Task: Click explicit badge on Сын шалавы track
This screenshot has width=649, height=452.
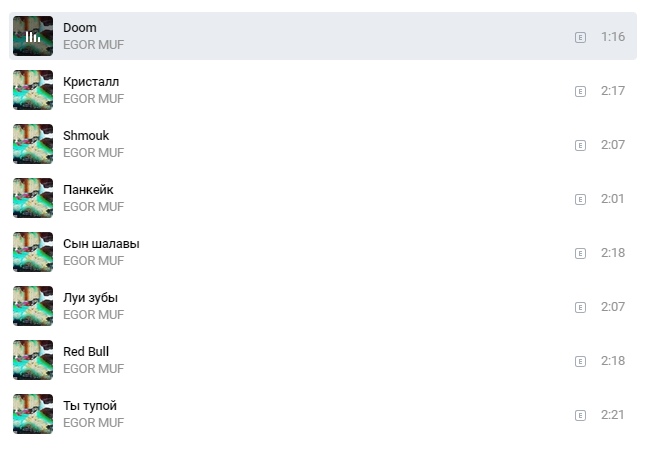Action: (580, 253)
